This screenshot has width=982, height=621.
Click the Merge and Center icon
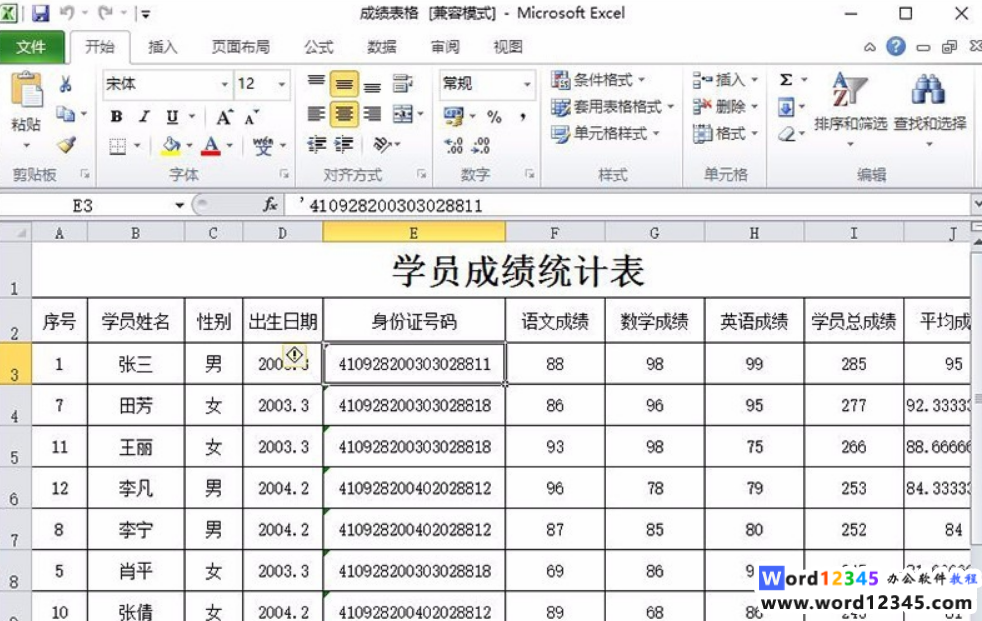pos(403,114)
